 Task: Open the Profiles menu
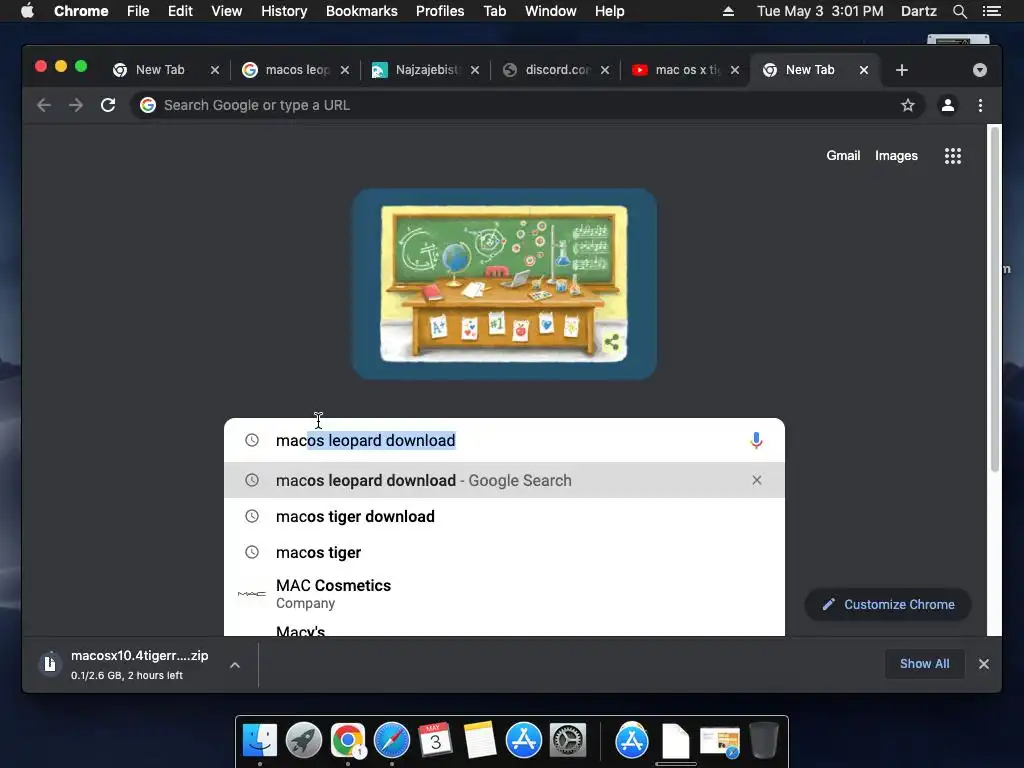[440, 11]
